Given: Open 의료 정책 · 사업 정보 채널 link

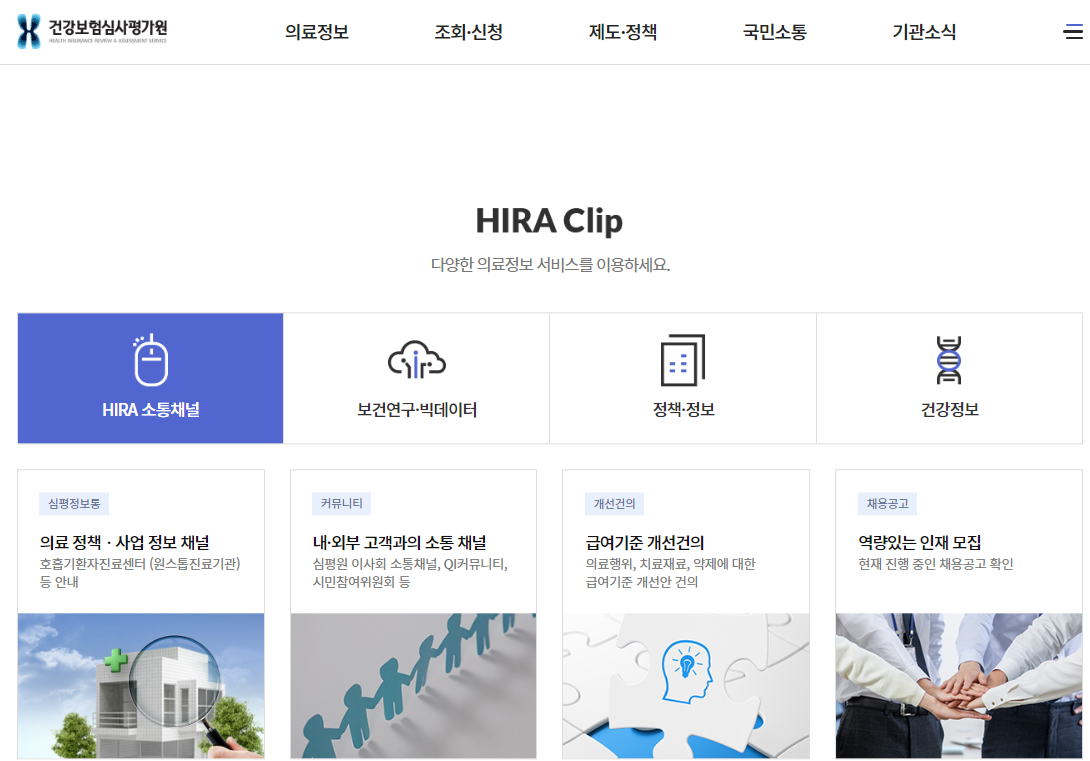Looking at the screenshot, I should (x=124, y=542).
